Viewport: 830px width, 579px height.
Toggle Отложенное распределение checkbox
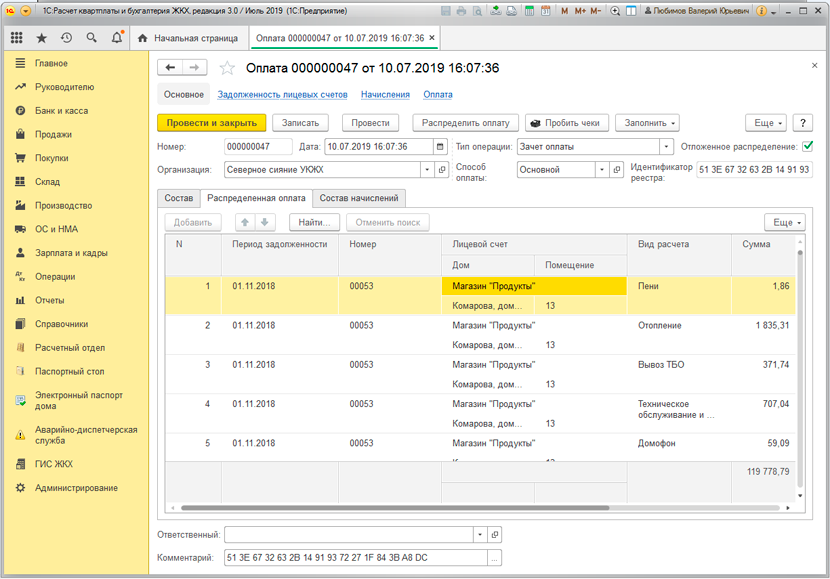[808, 146]
